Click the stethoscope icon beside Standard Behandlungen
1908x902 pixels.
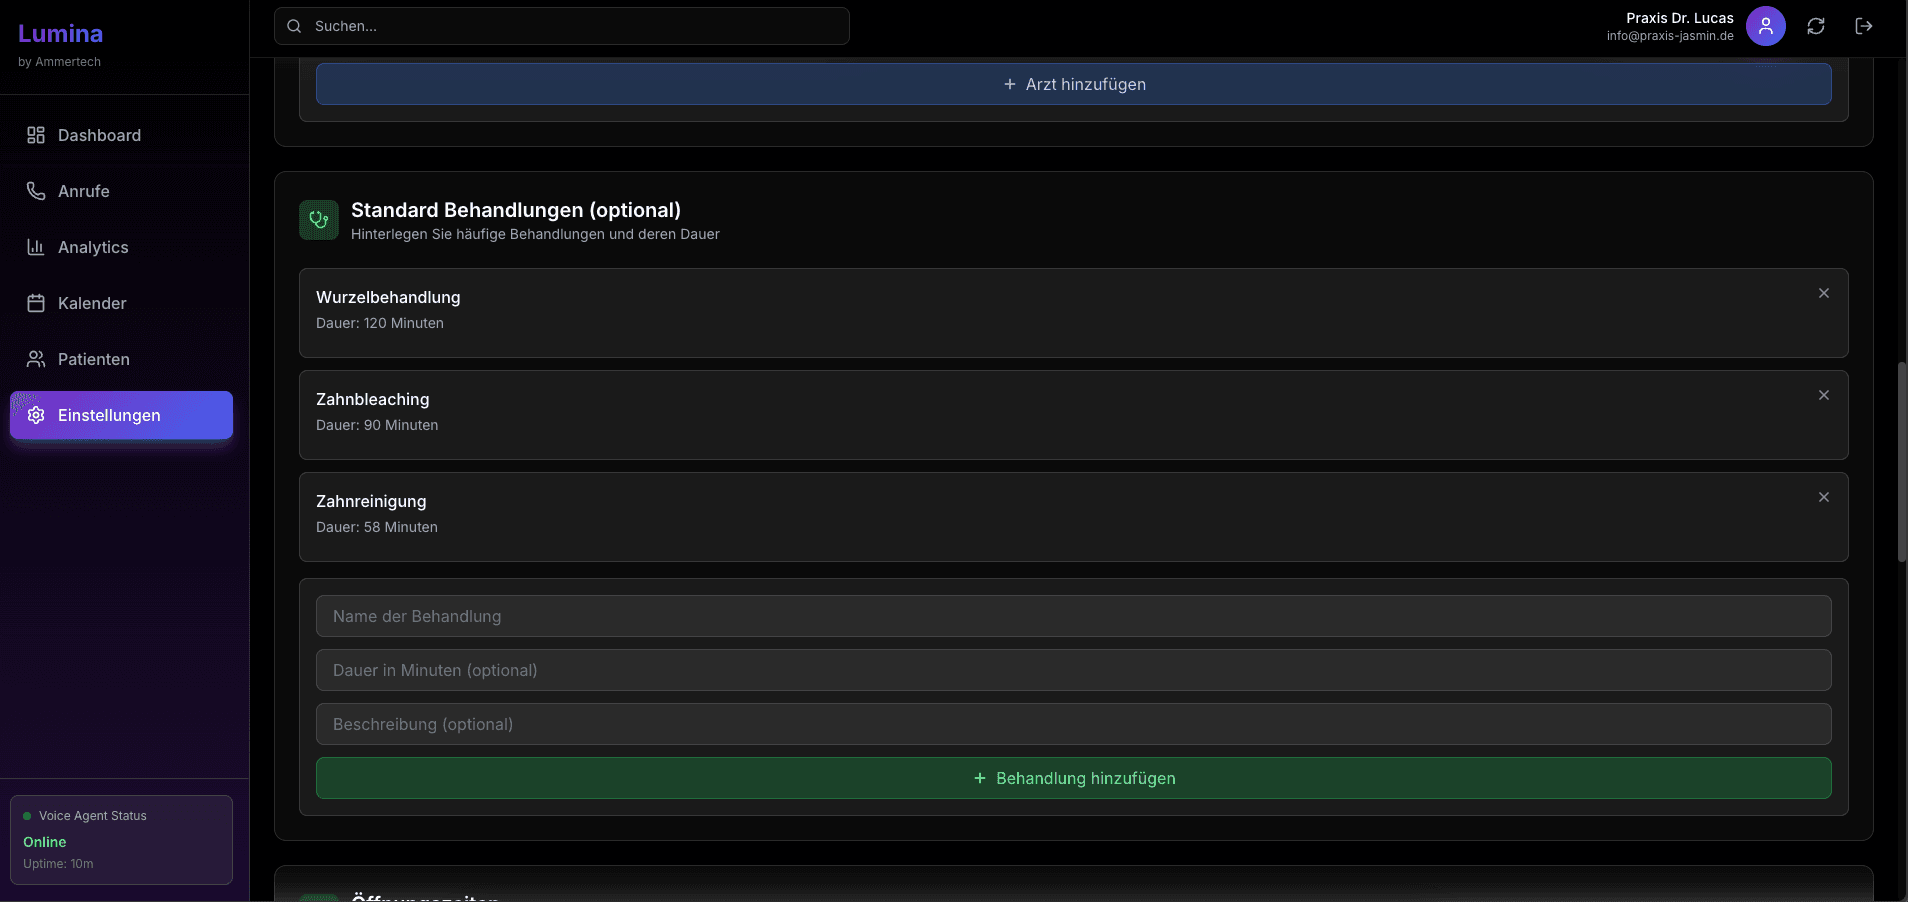coord(319,220)
